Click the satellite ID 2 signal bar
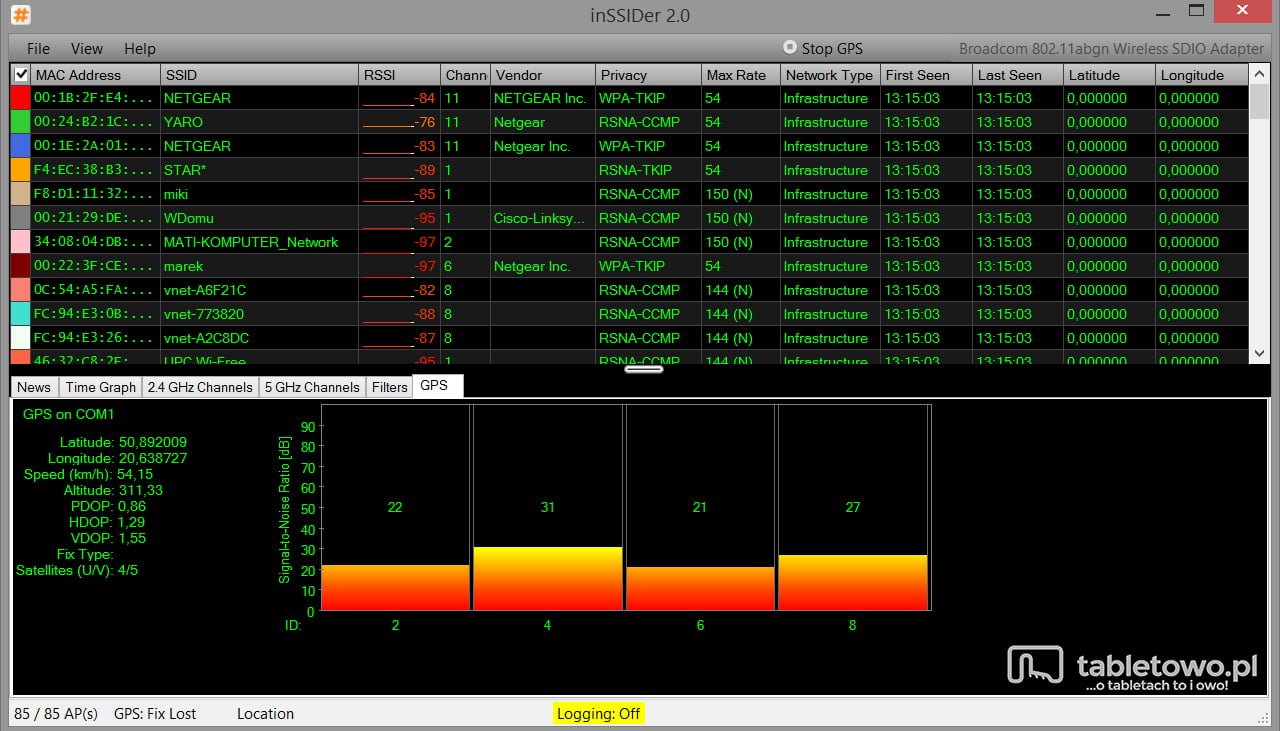Viewport: 1280px width, 731px height. 395,587
